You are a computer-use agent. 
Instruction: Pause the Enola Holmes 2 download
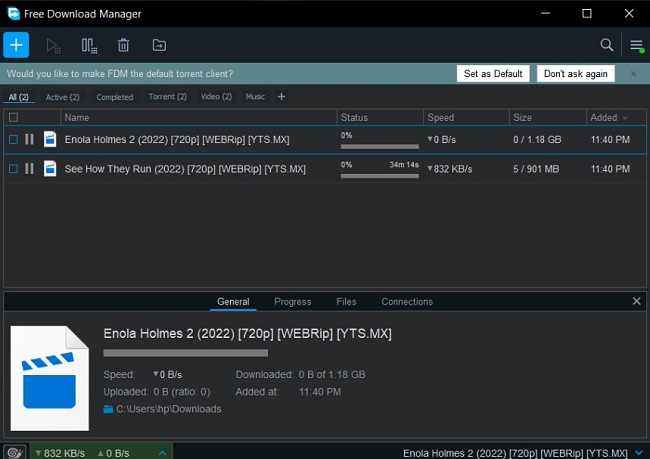[29, 139]
